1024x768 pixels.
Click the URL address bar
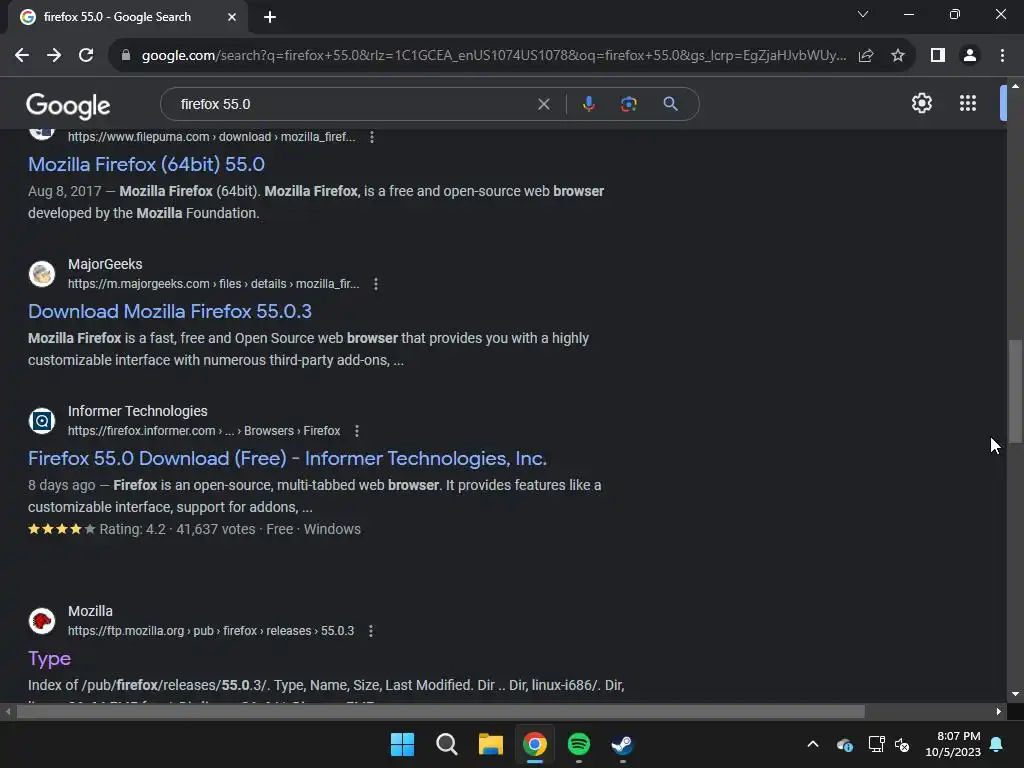coord(493,56)
